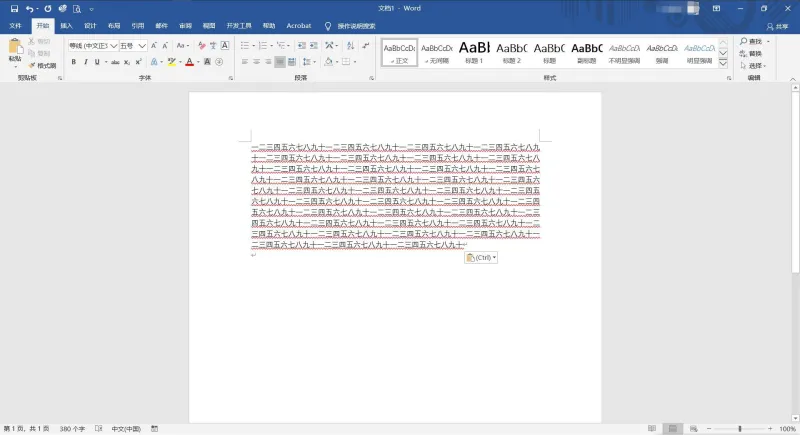Viewport: 800px width, 435px height.
Task: Click the paragraph Shading bucket icon
Action: [329, 62]
